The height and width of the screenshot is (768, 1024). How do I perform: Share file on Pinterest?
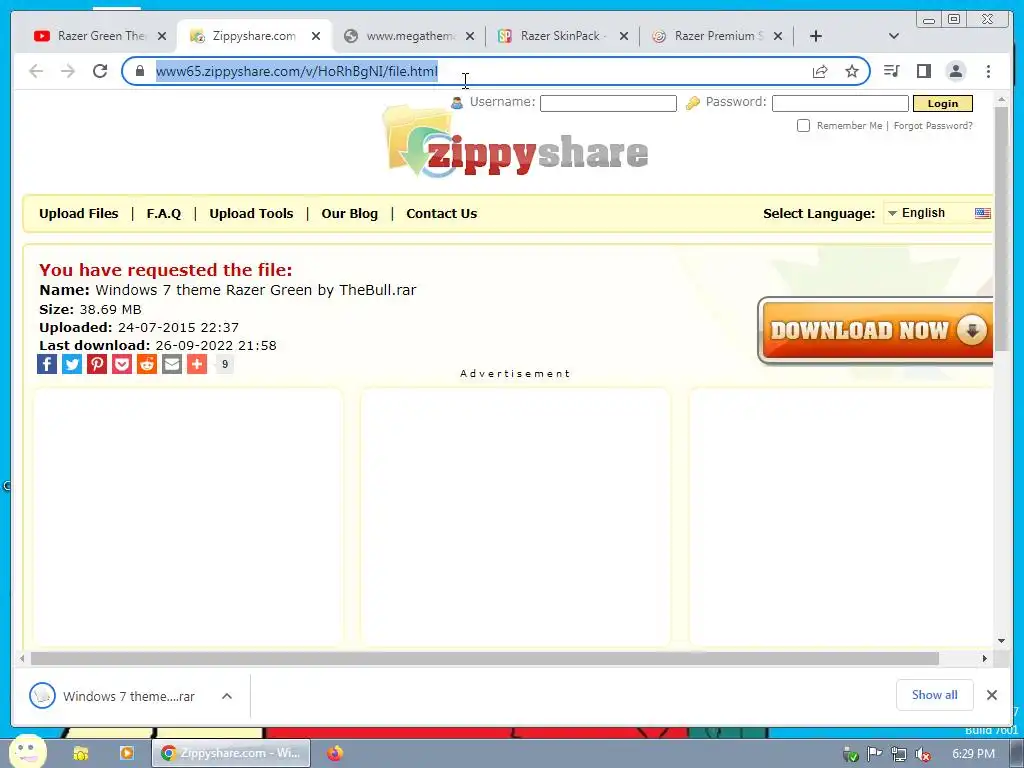coord(97,364)
